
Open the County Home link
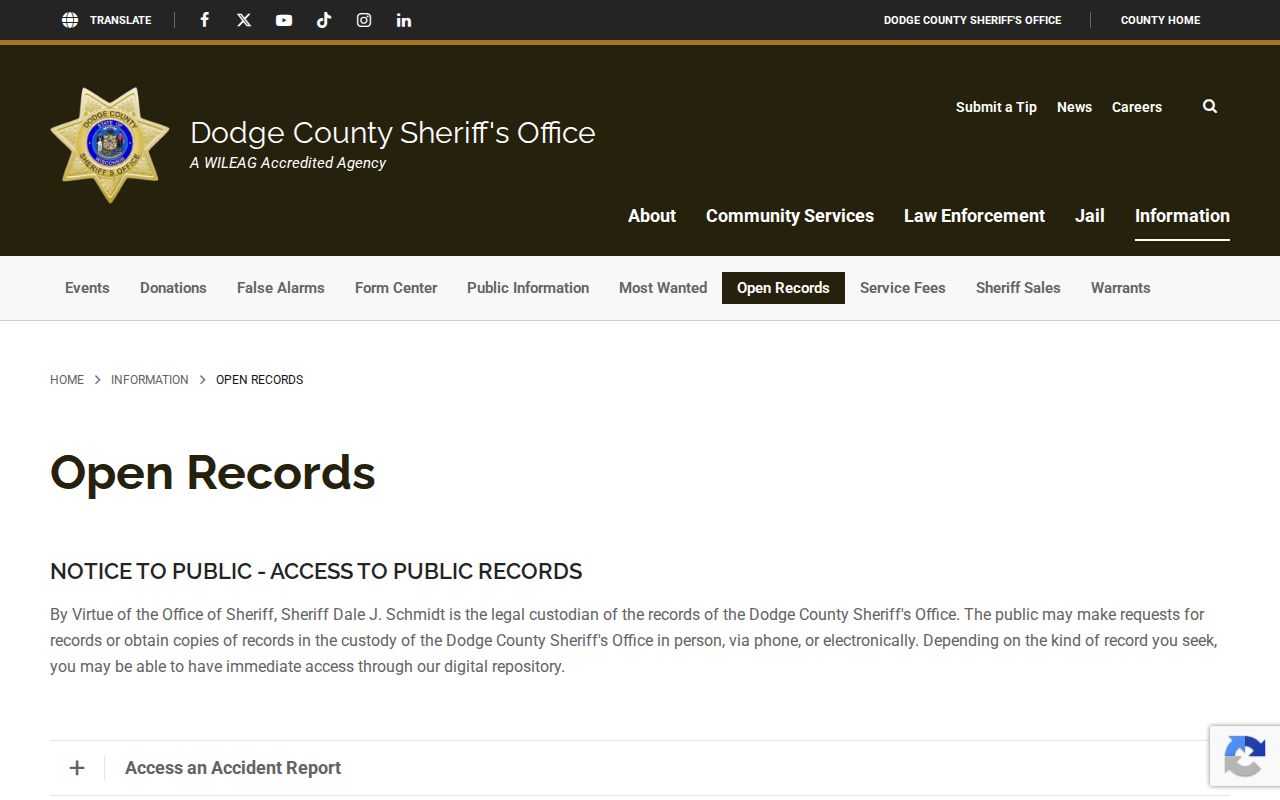(x=1160, y=20)
